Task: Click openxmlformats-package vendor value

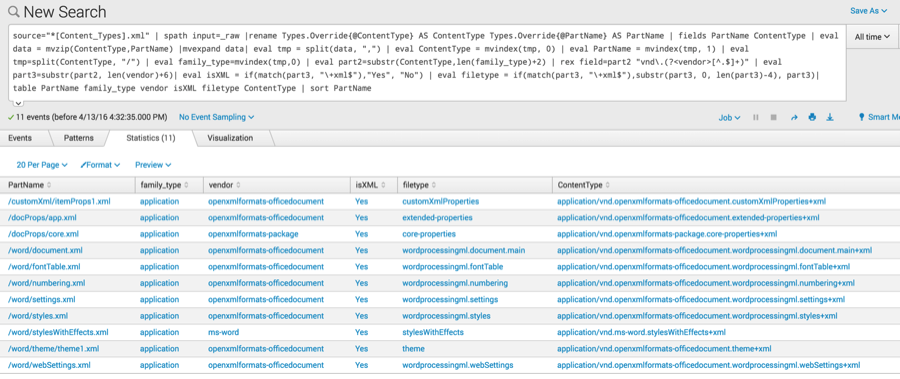Action: coord(253,234)
